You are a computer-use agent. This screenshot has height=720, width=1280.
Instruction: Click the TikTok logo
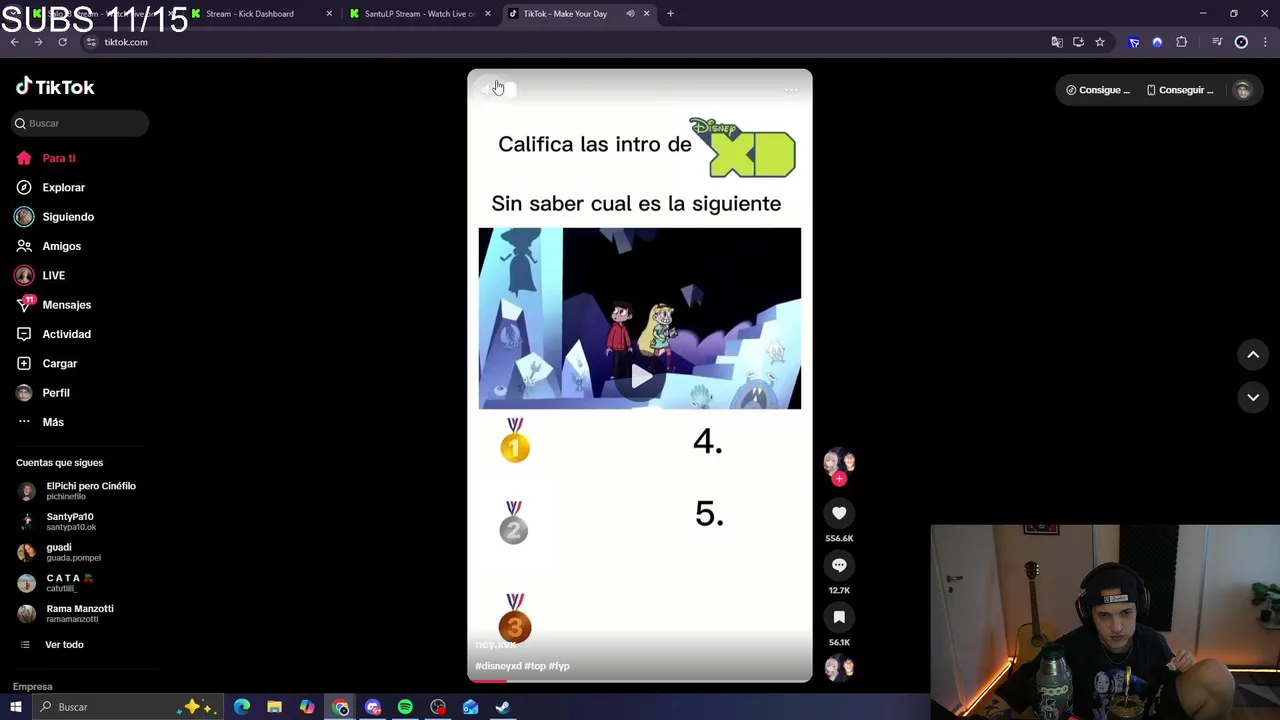click(x=55, y=87)
